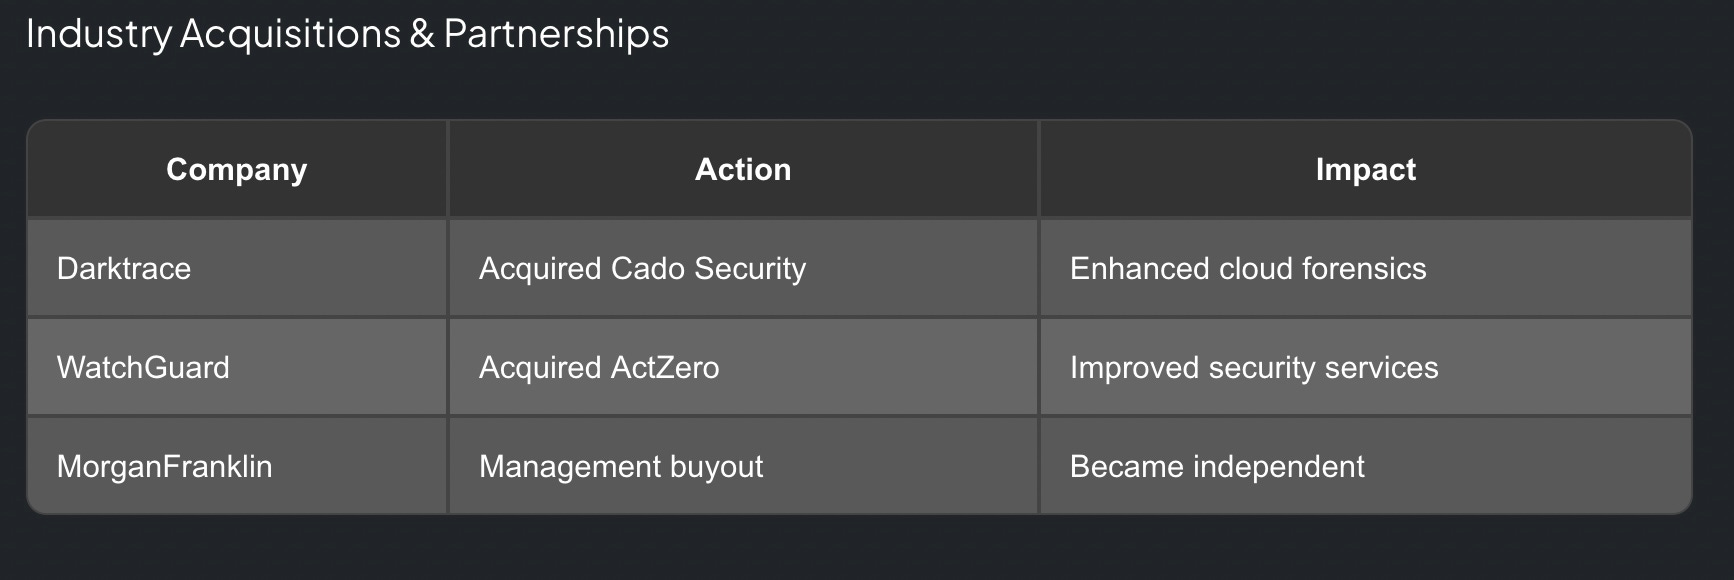1734x580 pixels.
Task: Click the Improved security services cell
Action: [x=1365, y=367]
